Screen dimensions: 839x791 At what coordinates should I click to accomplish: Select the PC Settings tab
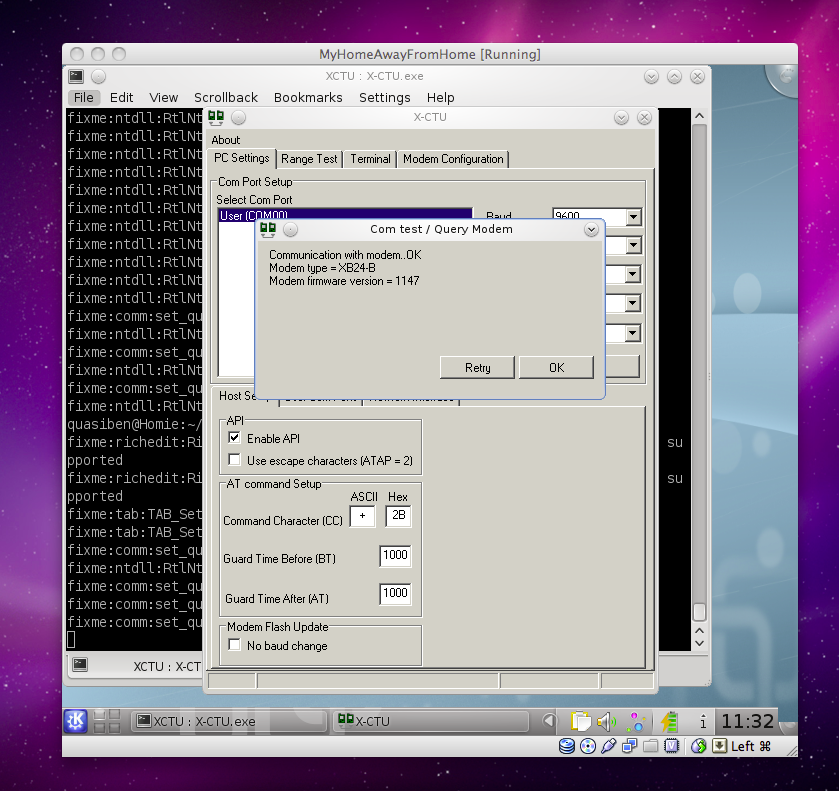click(x=242, y=158)
